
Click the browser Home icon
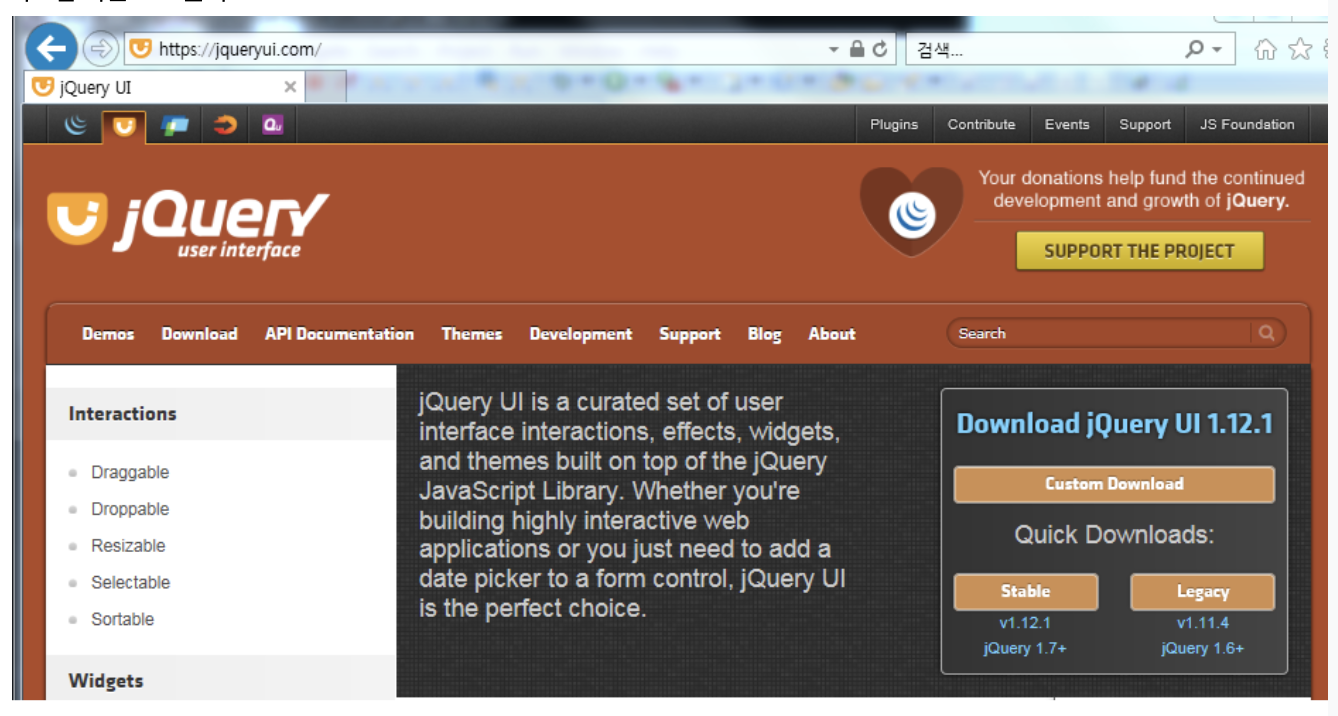click(1265, 48)
